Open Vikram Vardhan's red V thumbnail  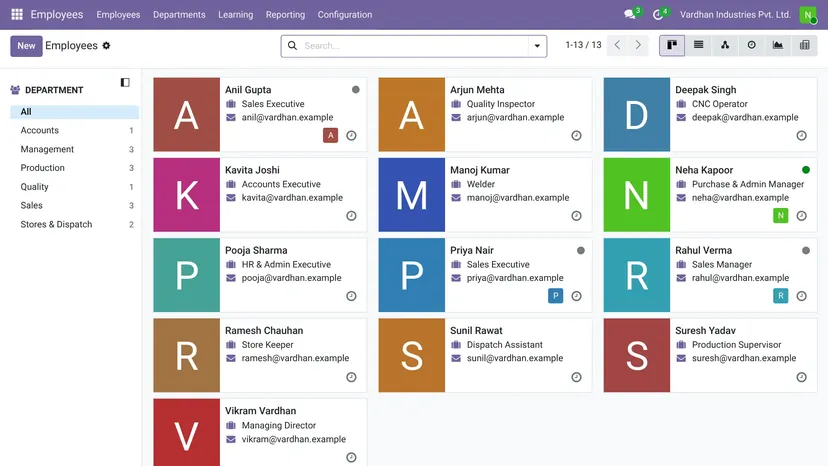pyautogui.click(x=186, y=432)
